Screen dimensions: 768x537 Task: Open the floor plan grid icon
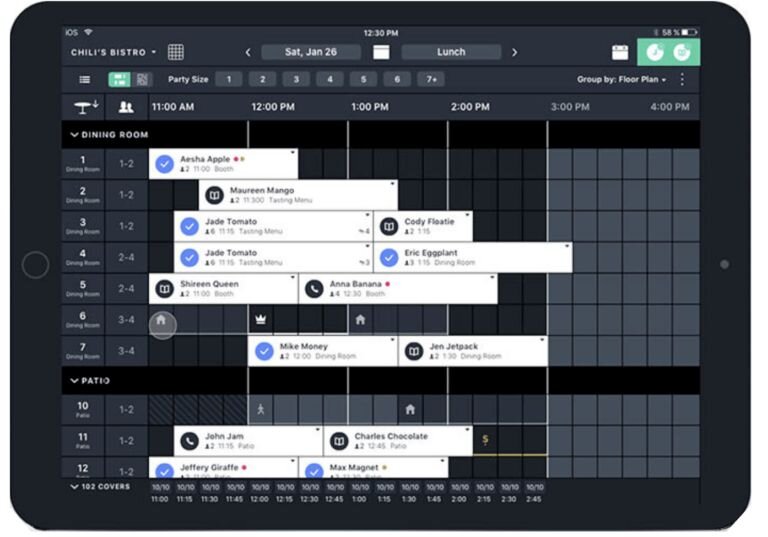(x=176, y=52)
